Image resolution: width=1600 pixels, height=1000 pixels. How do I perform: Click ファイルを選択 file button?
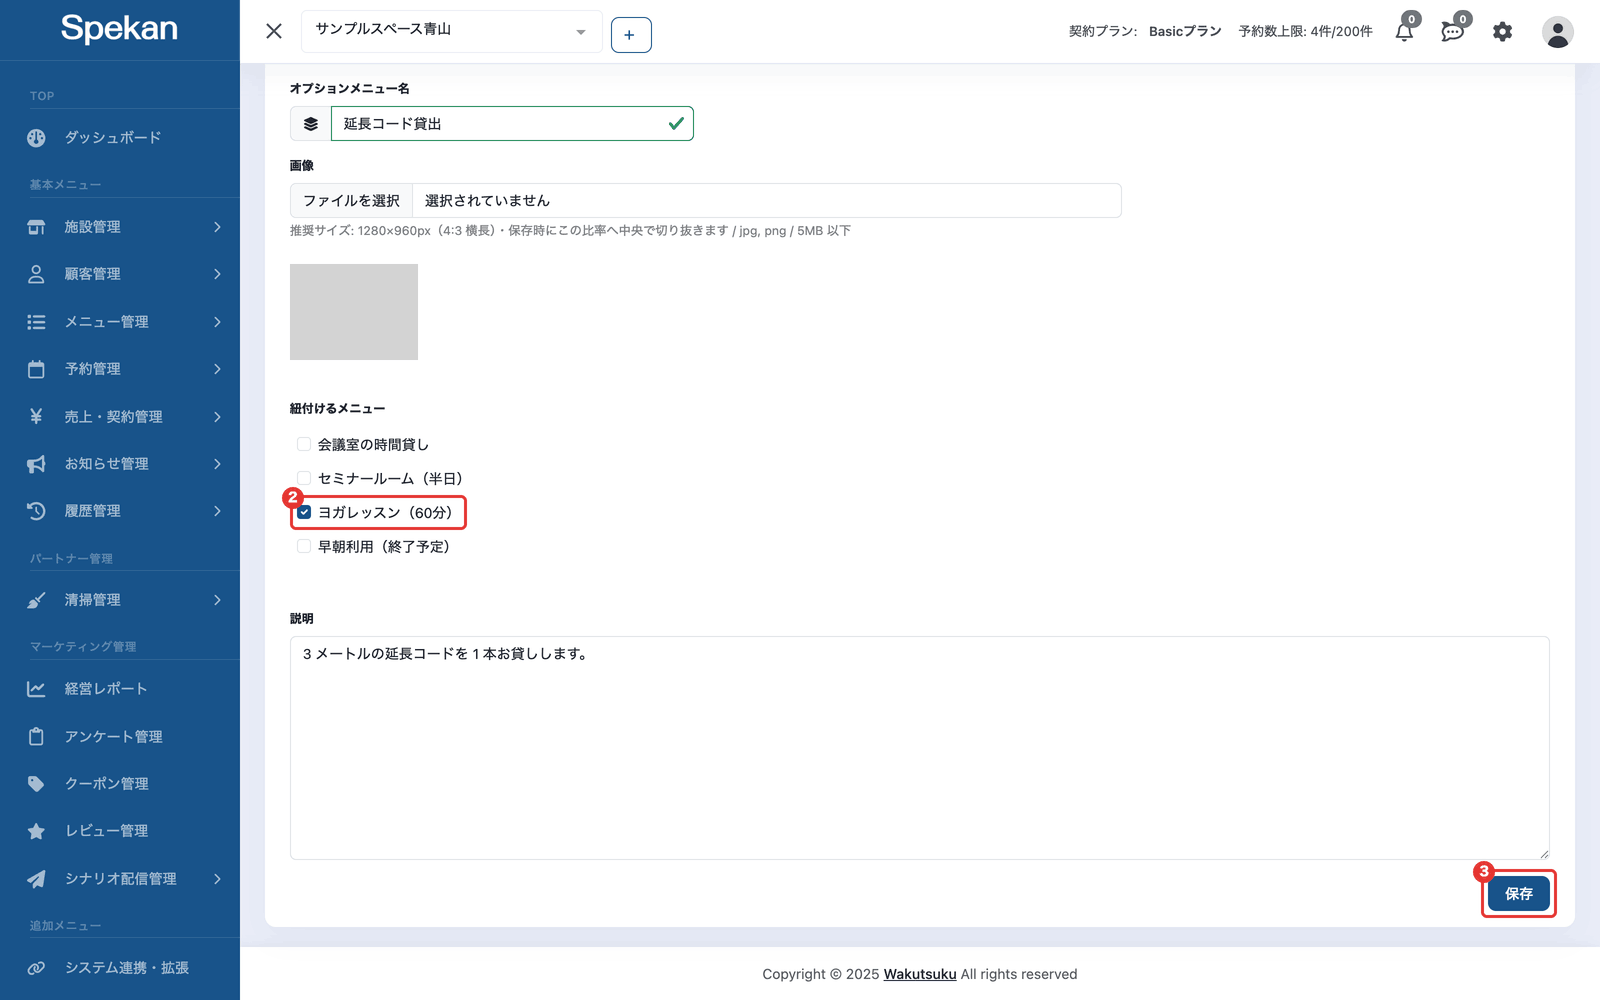click(351, 201)
